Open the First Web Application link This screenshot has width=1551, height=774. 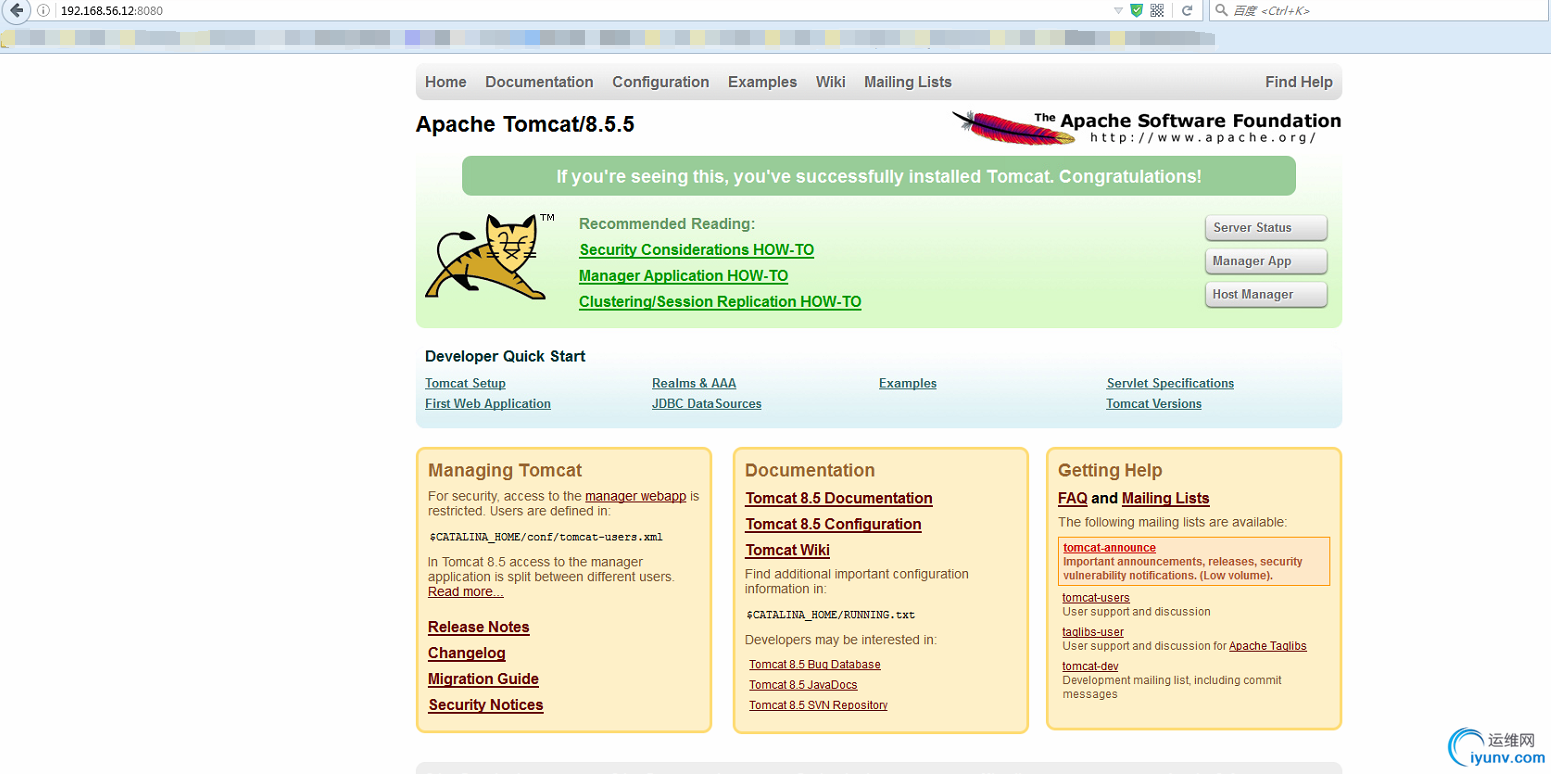click(x=488, y=404)
